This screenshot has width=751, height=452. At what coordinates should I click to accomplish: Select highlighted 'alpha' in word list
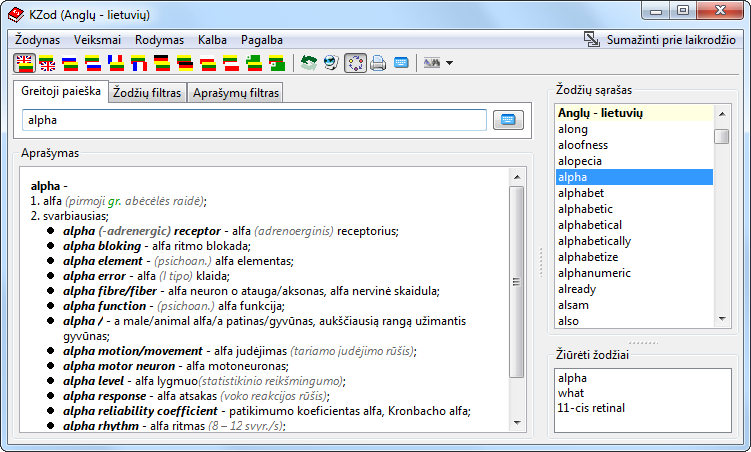point(634,177)
